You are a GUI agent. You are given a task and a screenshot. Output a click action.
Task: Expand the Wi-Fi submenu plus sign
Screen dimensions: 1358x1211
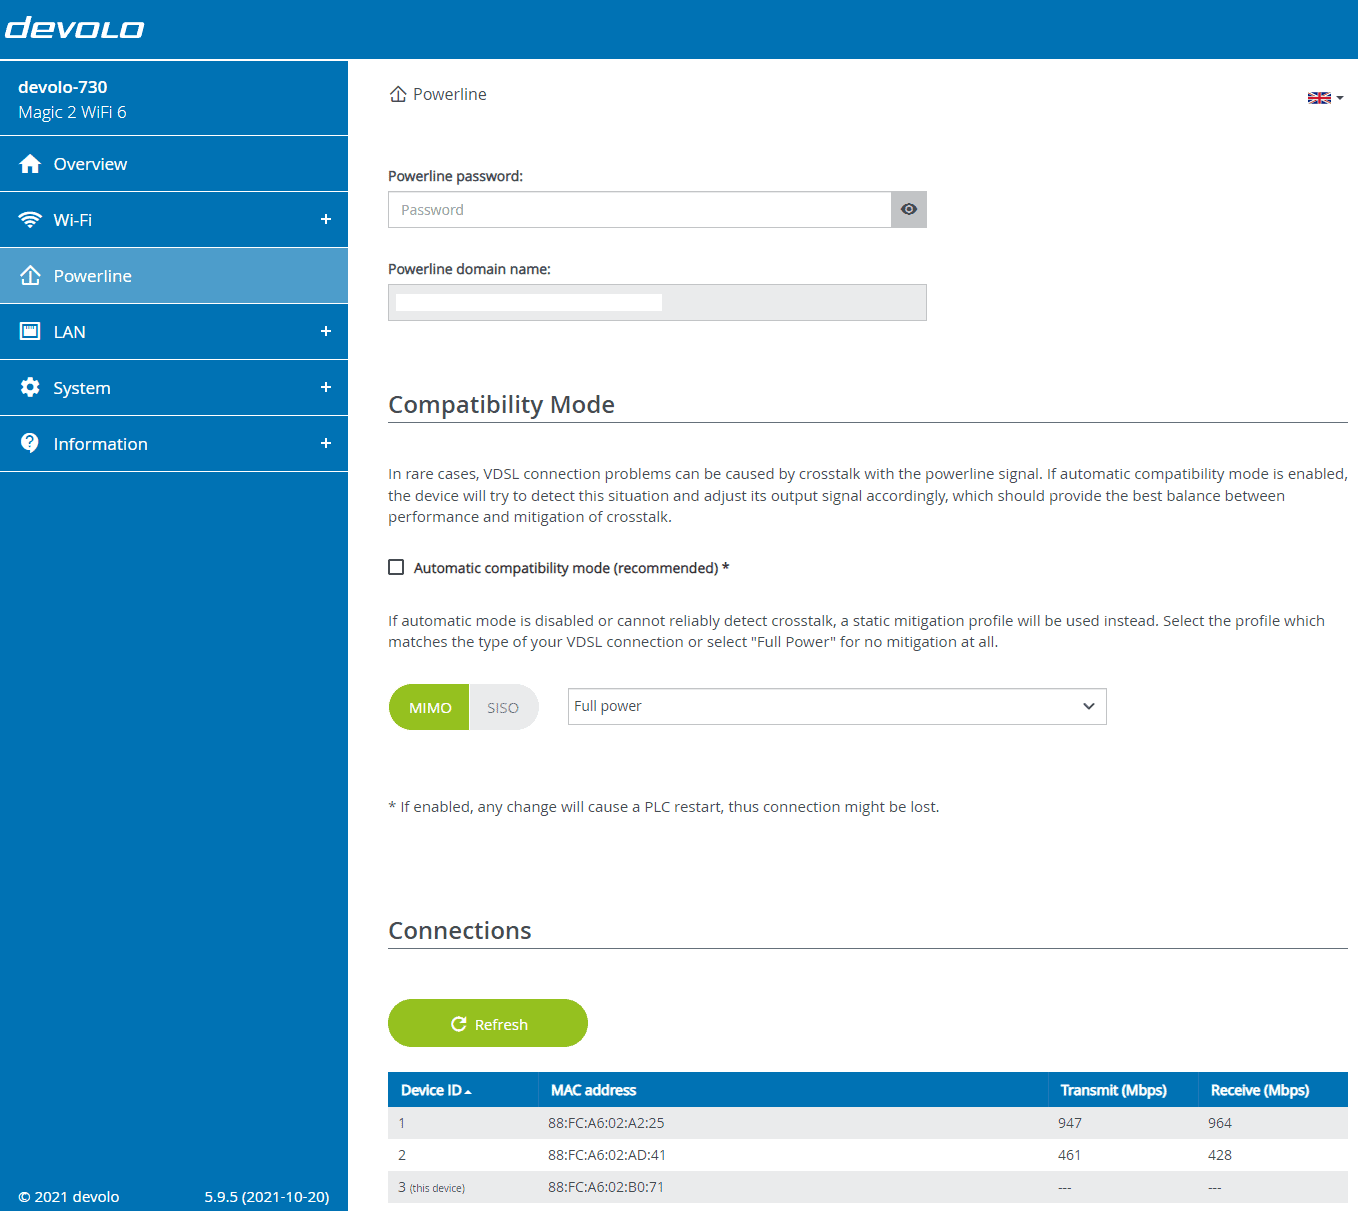(x=325, y=219)
